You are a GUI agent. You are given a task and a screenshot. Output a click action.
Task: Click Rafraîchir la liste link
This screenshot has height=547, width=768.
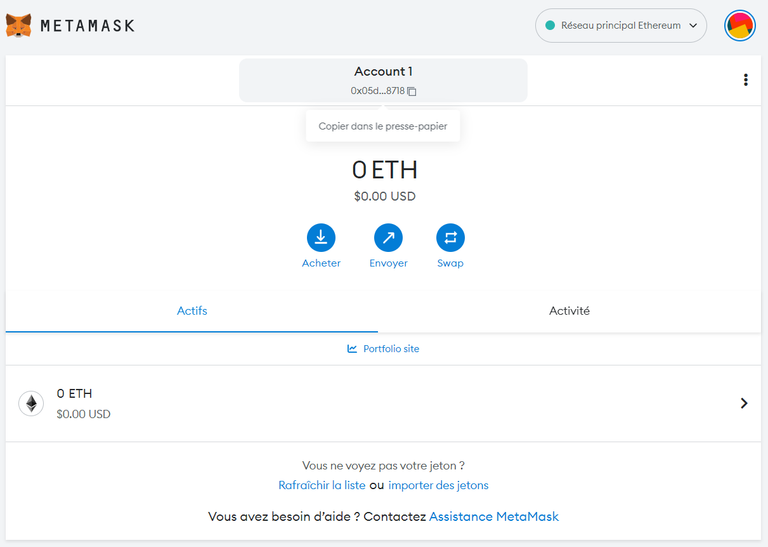pos(322,485)
